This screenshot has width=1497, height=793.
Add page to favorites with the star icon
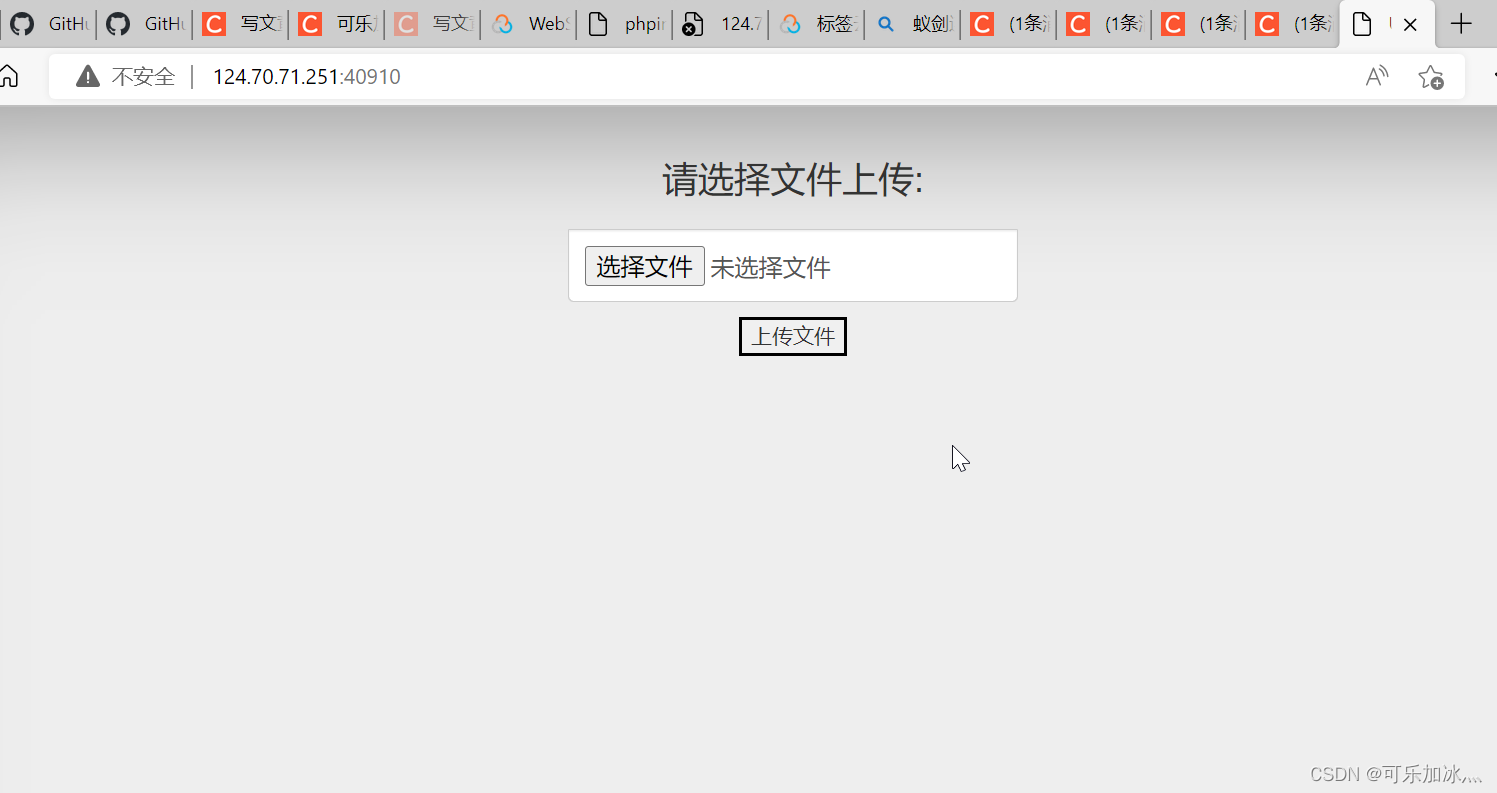[1431, 77]
